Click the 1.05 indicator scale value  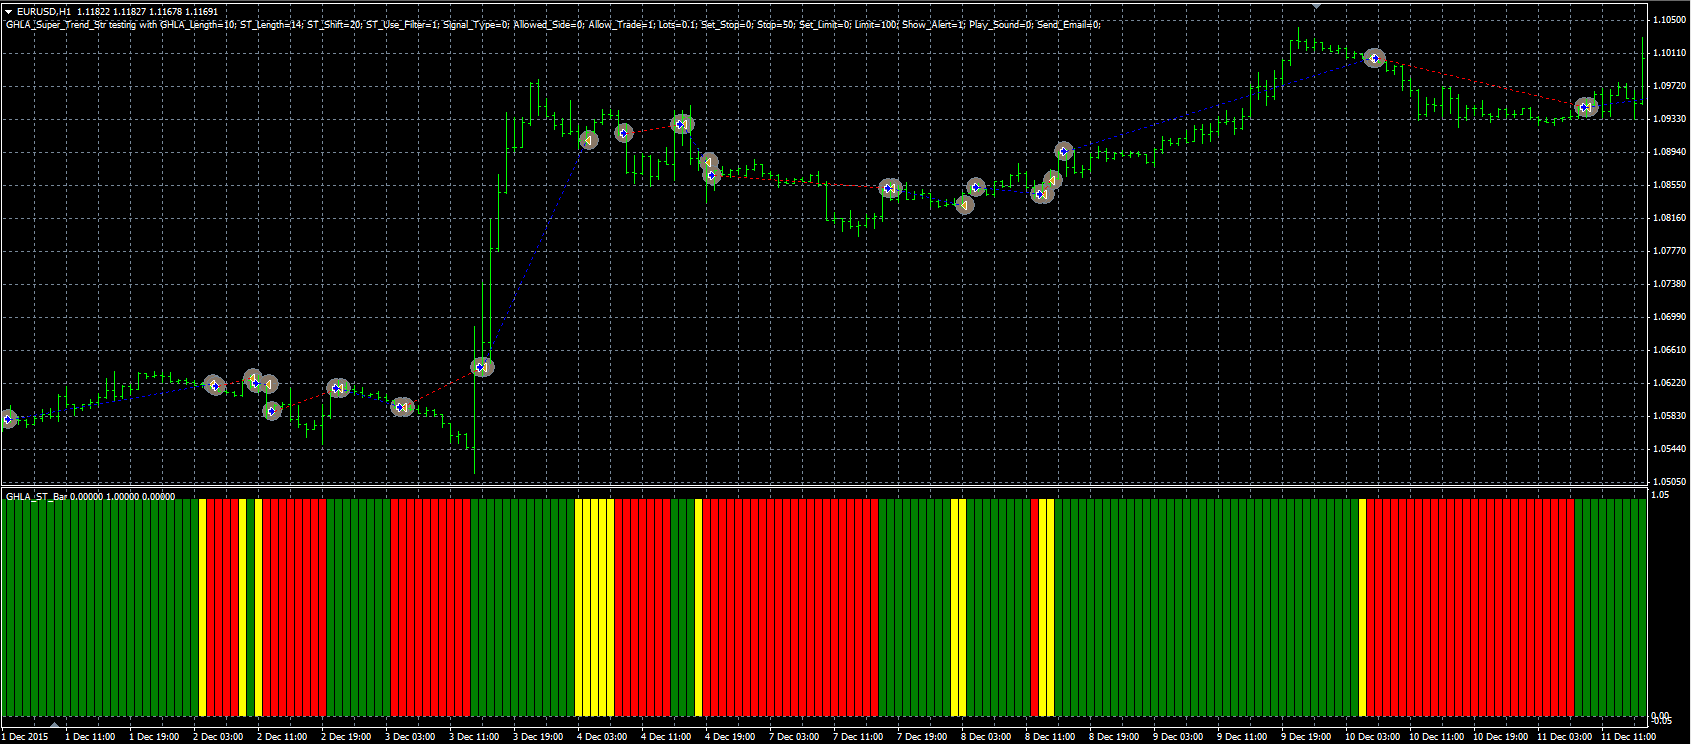coord(1660,495)
